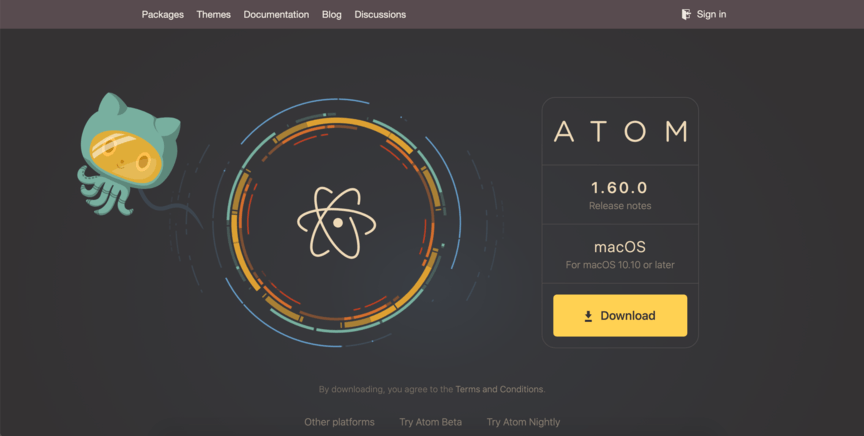Click the Octocat astronaut mascot
The height and width of the screenshot is (436, 864).
(x=129, y=153)
